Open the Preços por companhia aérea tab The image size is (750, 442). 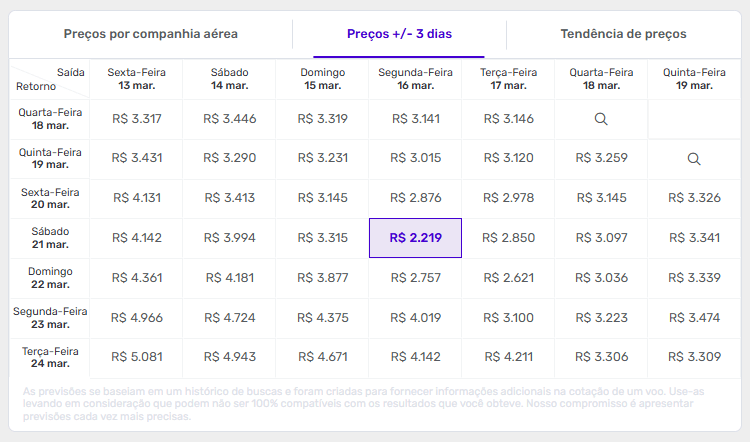(151, 34)
